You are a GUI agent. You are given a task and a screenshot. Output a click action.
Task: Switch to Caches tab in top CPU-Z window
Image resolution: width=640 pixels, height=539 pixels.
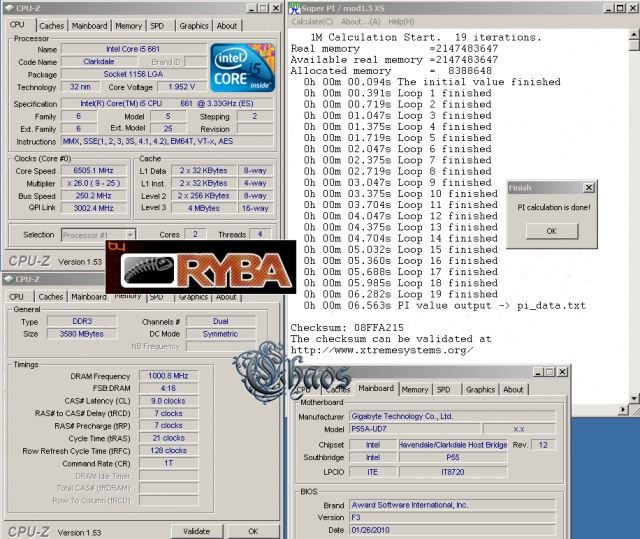[52, 26]
